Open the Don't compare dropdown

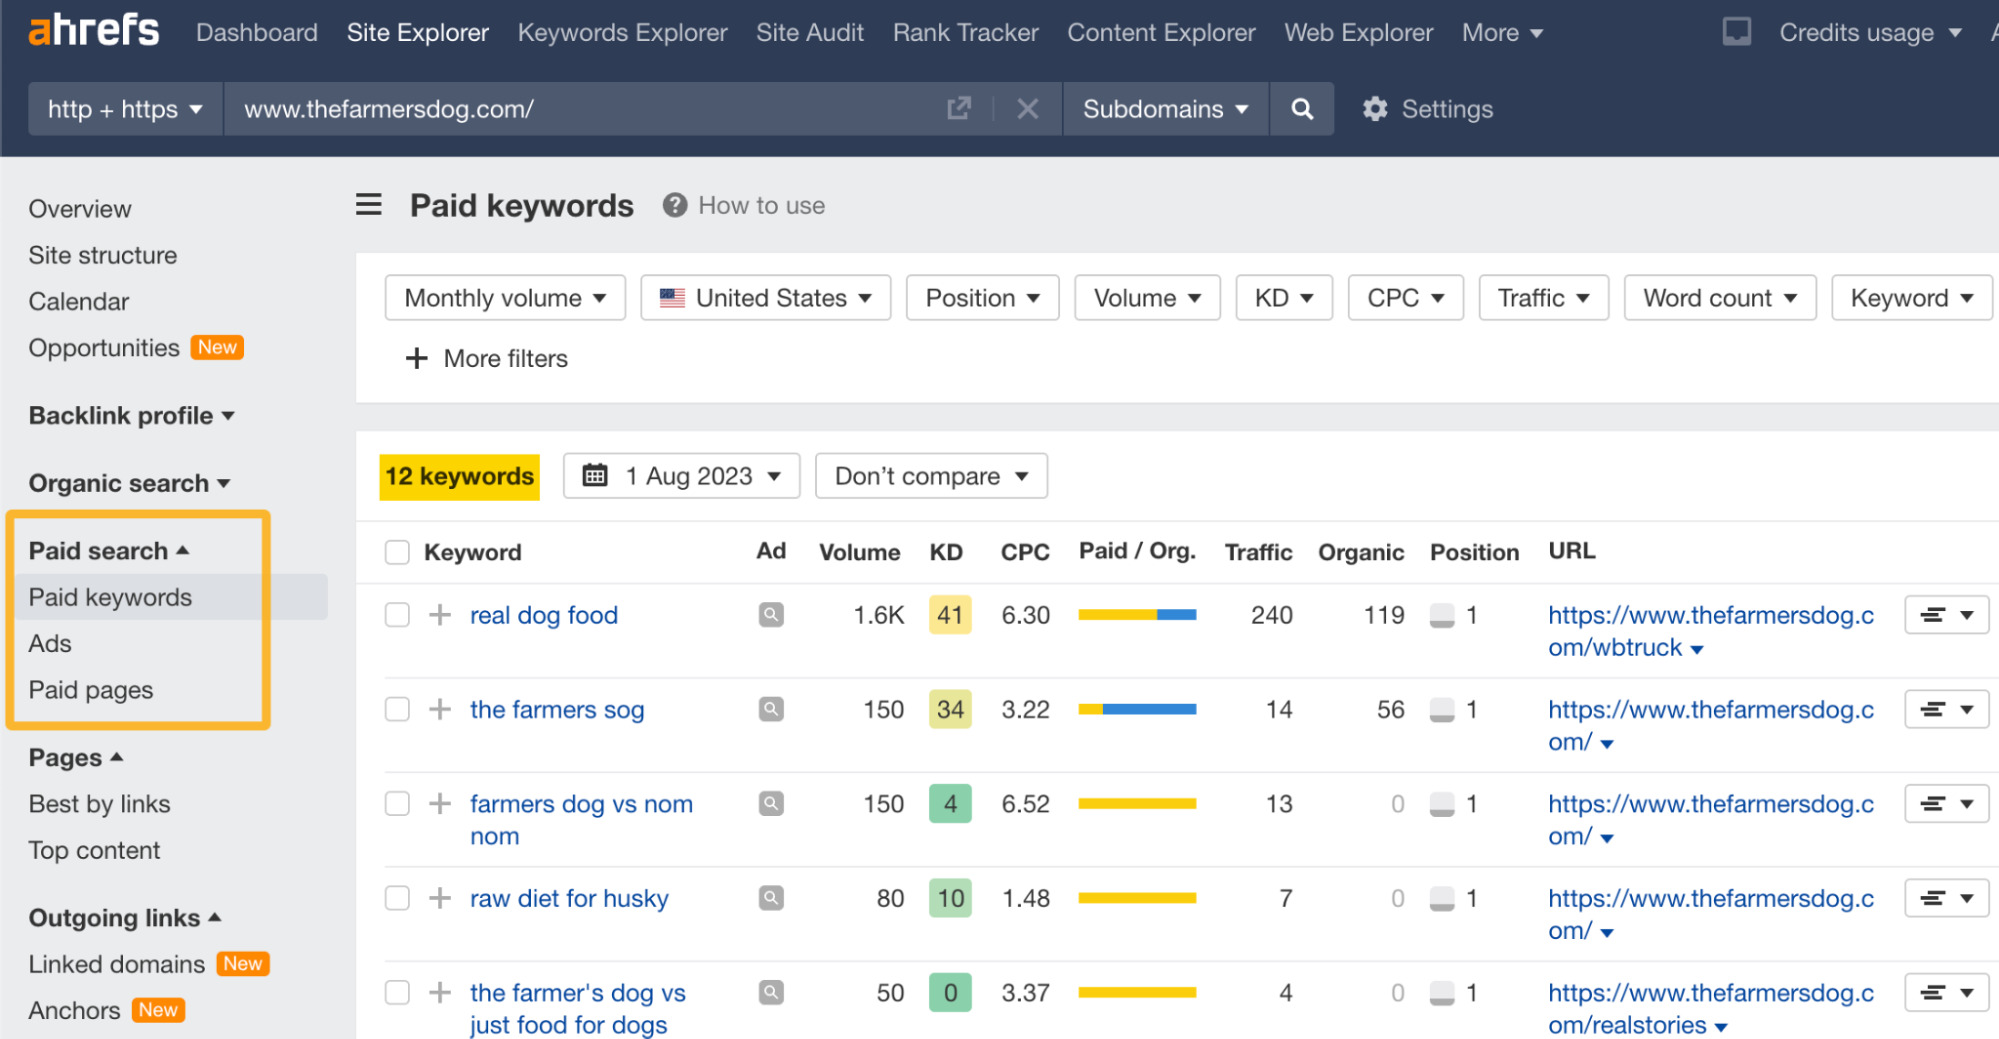[930, 475]
